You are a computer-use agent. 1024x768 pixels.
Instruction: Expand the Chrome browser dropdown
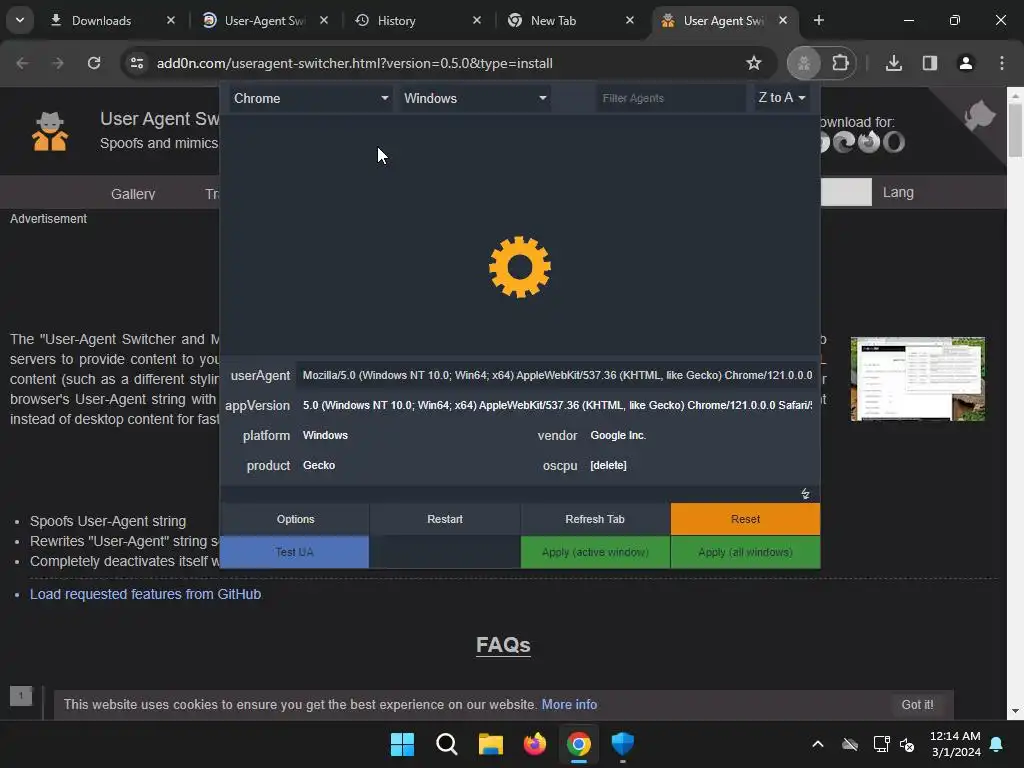[311, 99]
